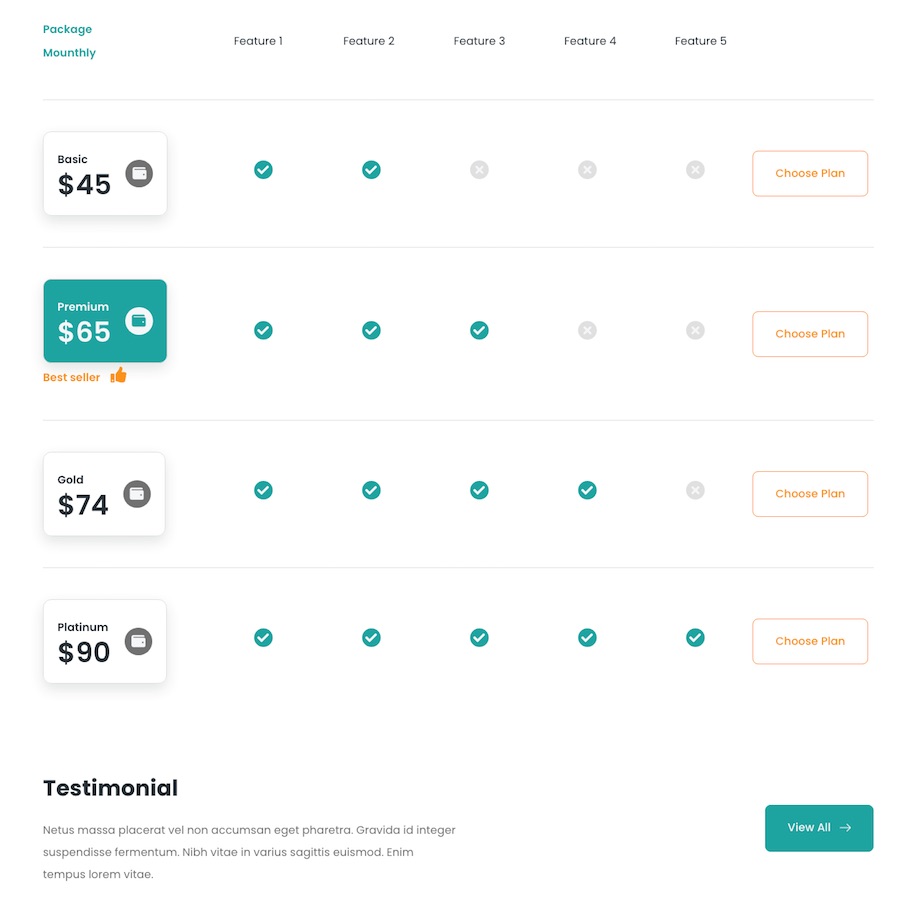Click the Feature 2 column header
The image size is (900, 900).
(x=369, y=41)
